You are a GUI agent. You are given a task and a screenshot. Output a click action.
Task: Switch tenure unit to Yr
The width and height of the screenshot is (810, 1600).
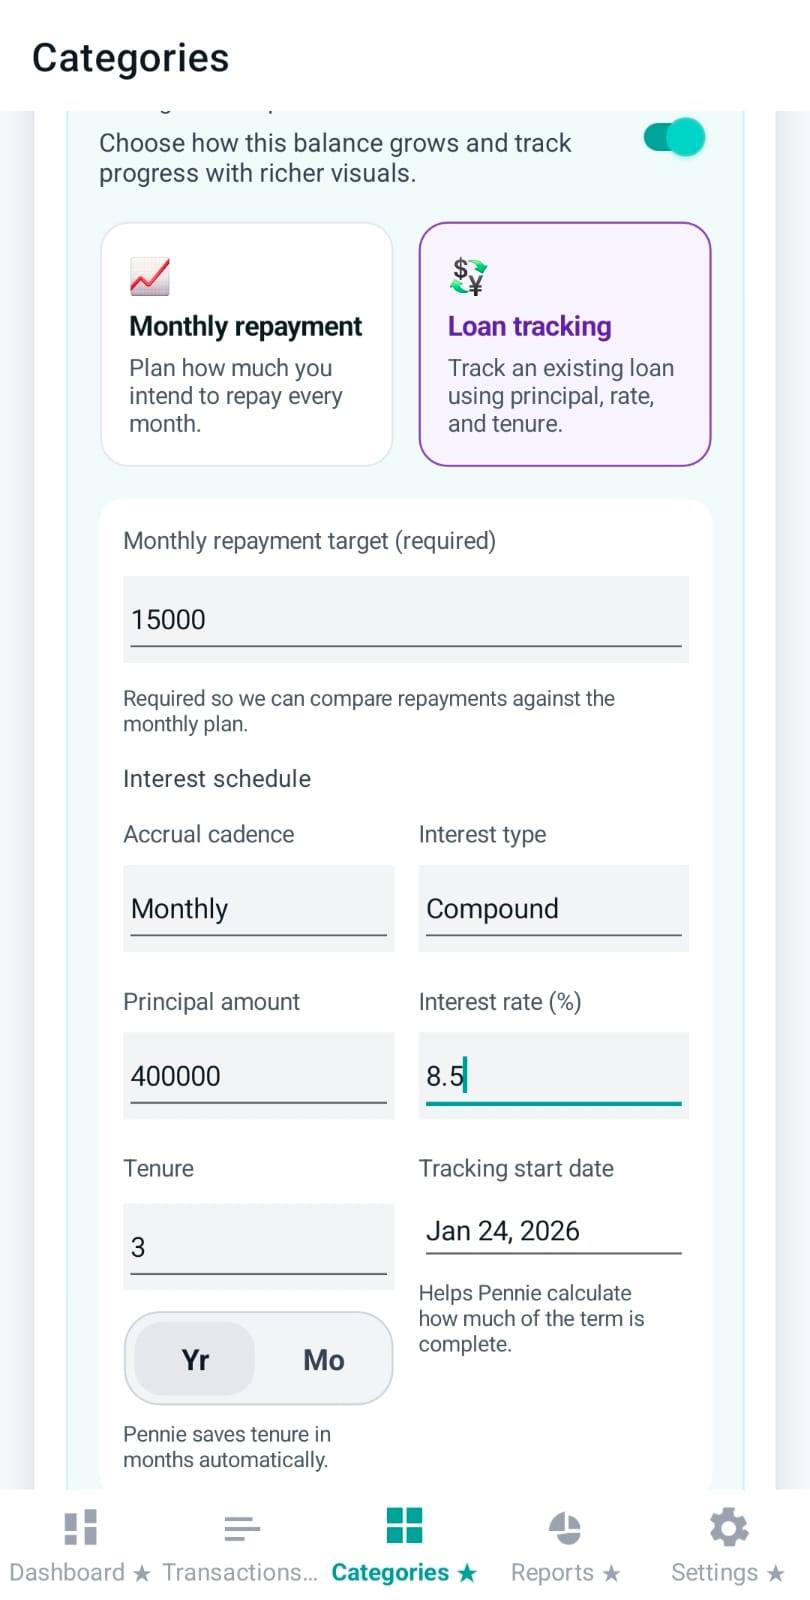(194, 1358)
